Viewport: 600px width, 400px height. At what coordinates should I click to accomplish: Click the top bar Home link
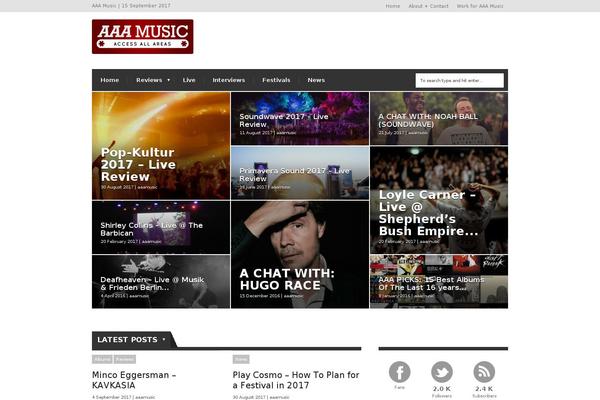(x=393, y=6)
